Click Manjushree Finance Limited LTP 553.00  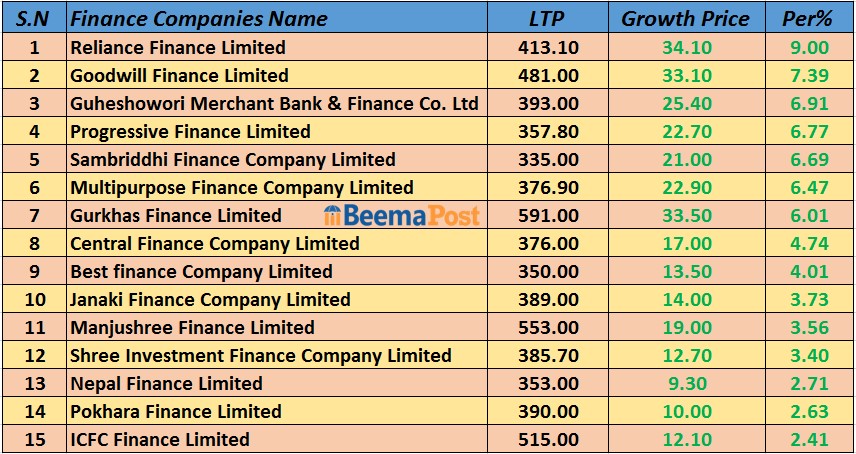point(549,327)
